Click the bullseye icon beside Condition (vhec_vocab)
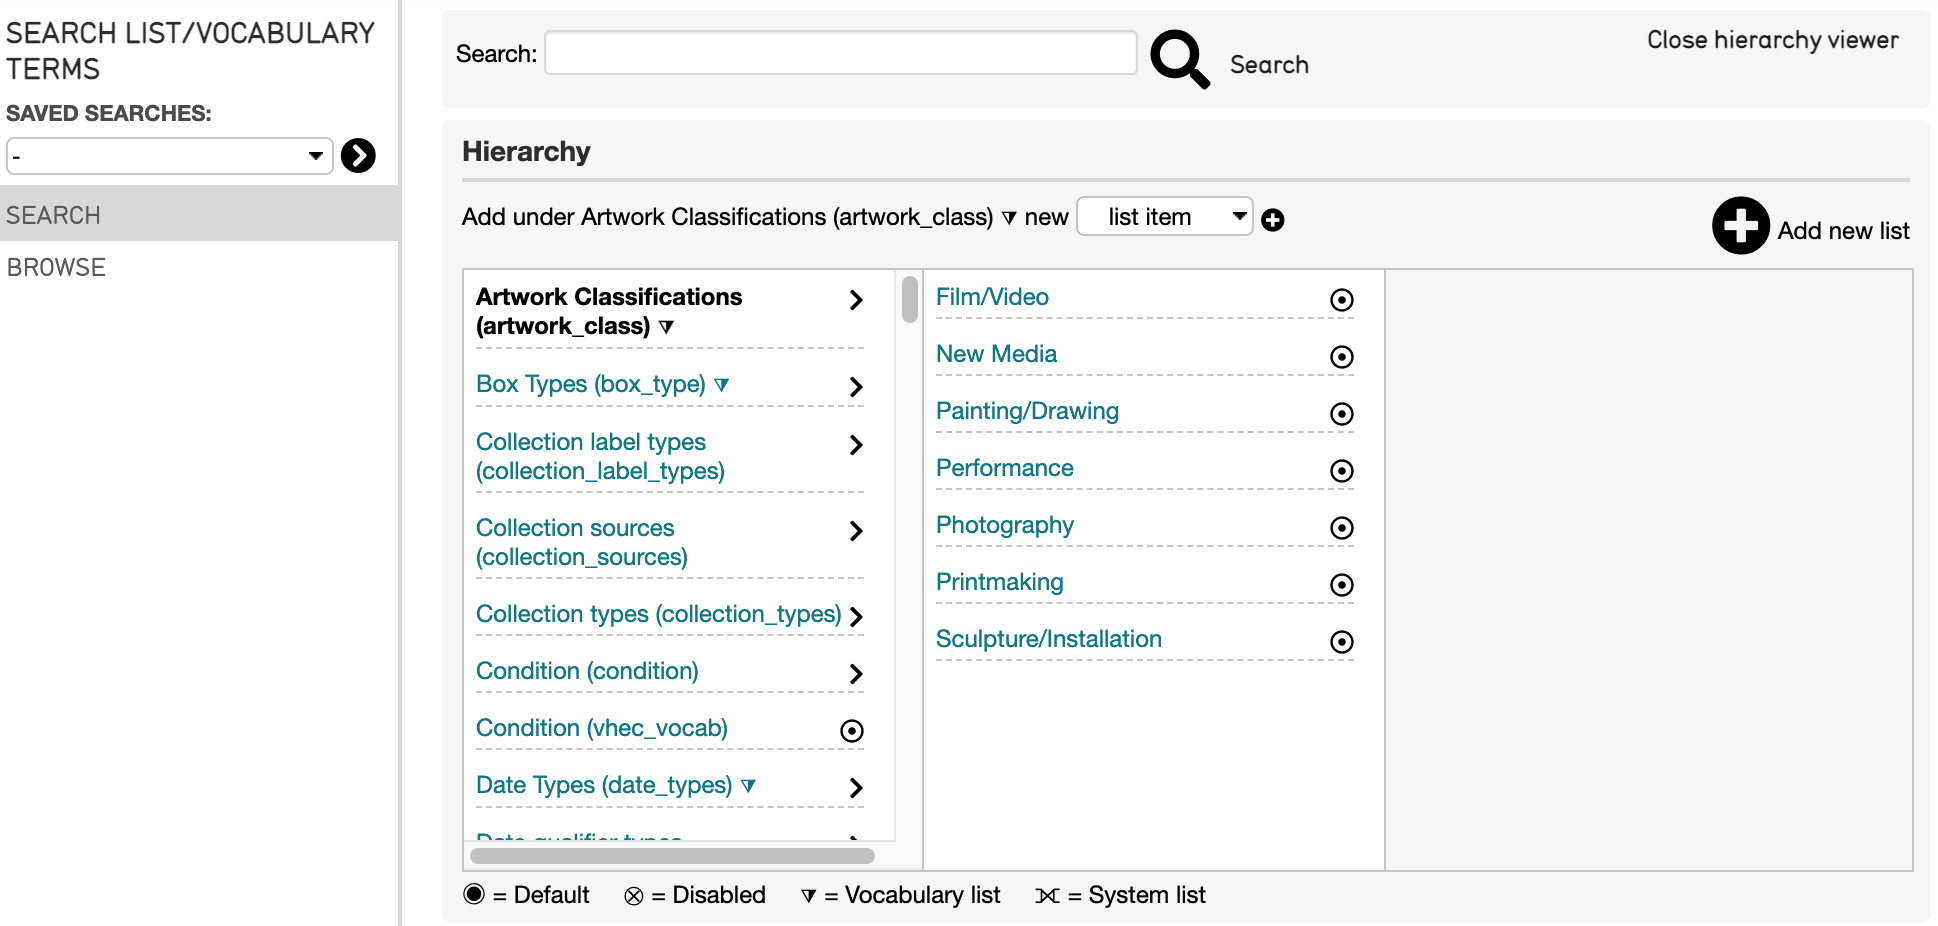 coord(851,731)
